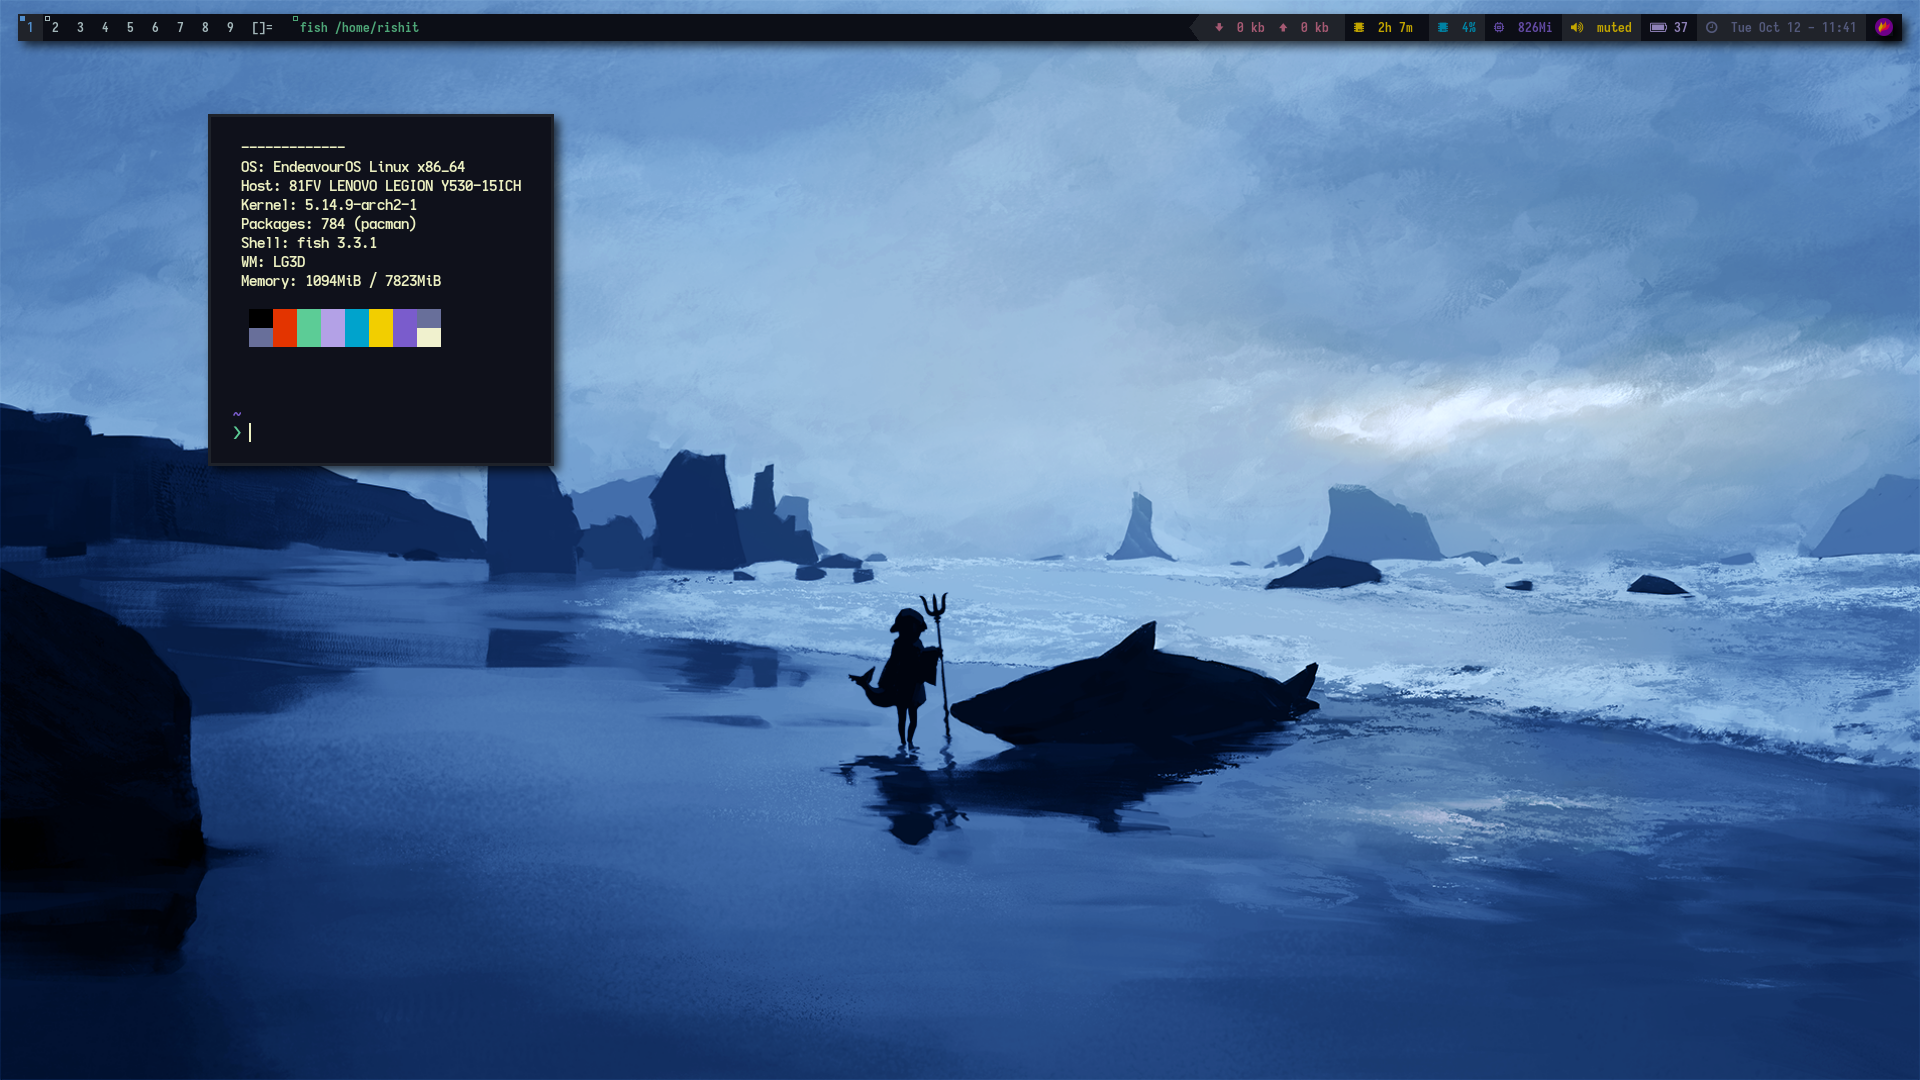Switch to workspace tag 9

coord(230,28)
